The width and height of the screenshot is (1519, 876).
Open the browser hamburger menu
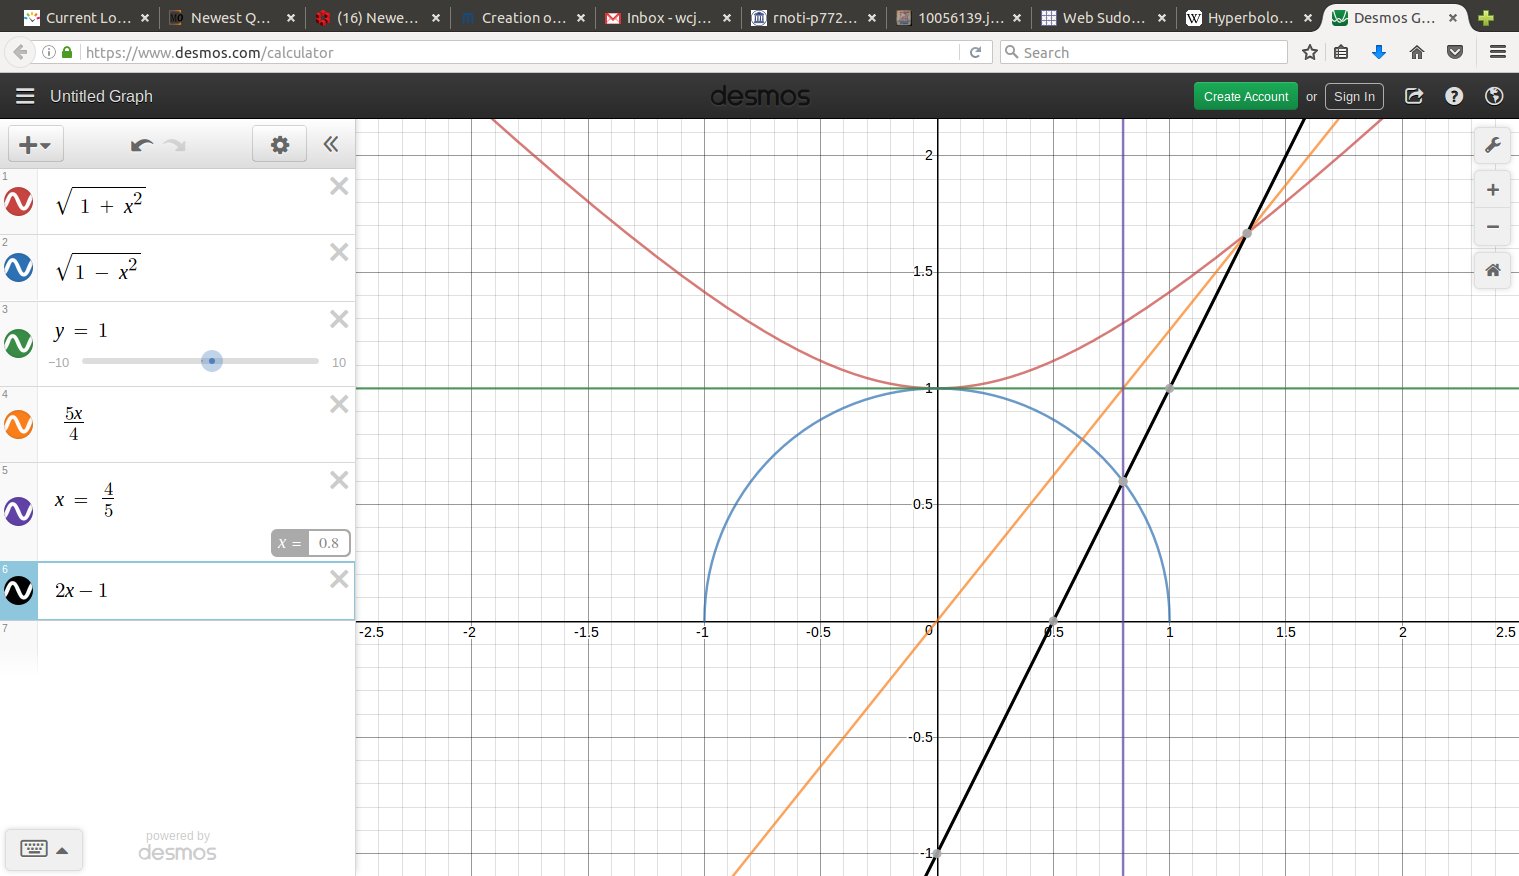(1497, 52)
